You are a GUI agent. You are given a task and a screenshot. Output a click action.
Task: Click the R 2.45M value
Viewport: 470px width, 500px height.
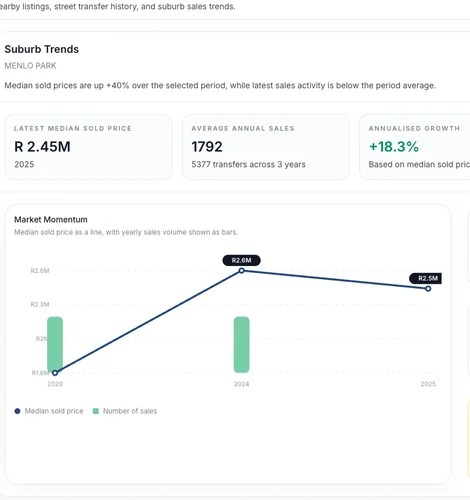tap(42, 147)
